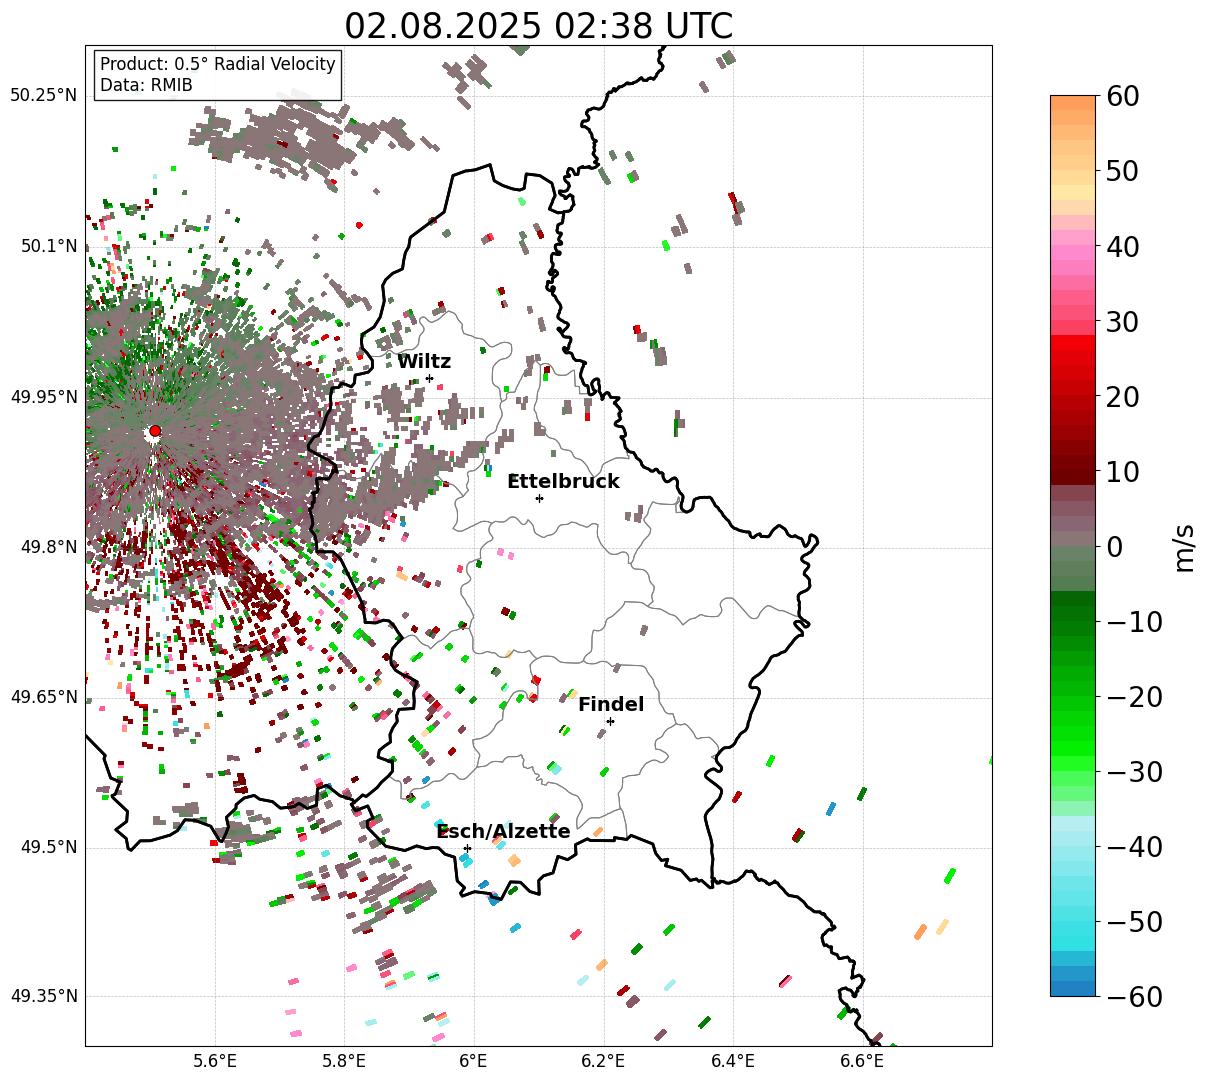The height and width of the screenshot is (1081, 1207).
Task: Click the latitude label 50.1°N
Action: click(49, 246)
